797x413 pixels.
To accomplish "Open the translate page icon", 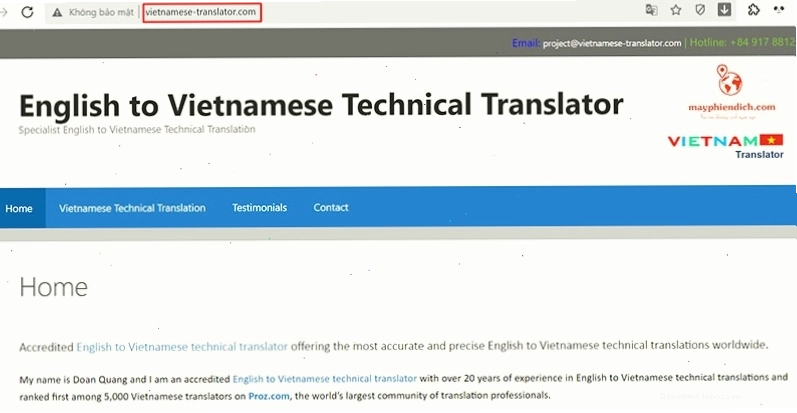I will click(x=651, y=10).
